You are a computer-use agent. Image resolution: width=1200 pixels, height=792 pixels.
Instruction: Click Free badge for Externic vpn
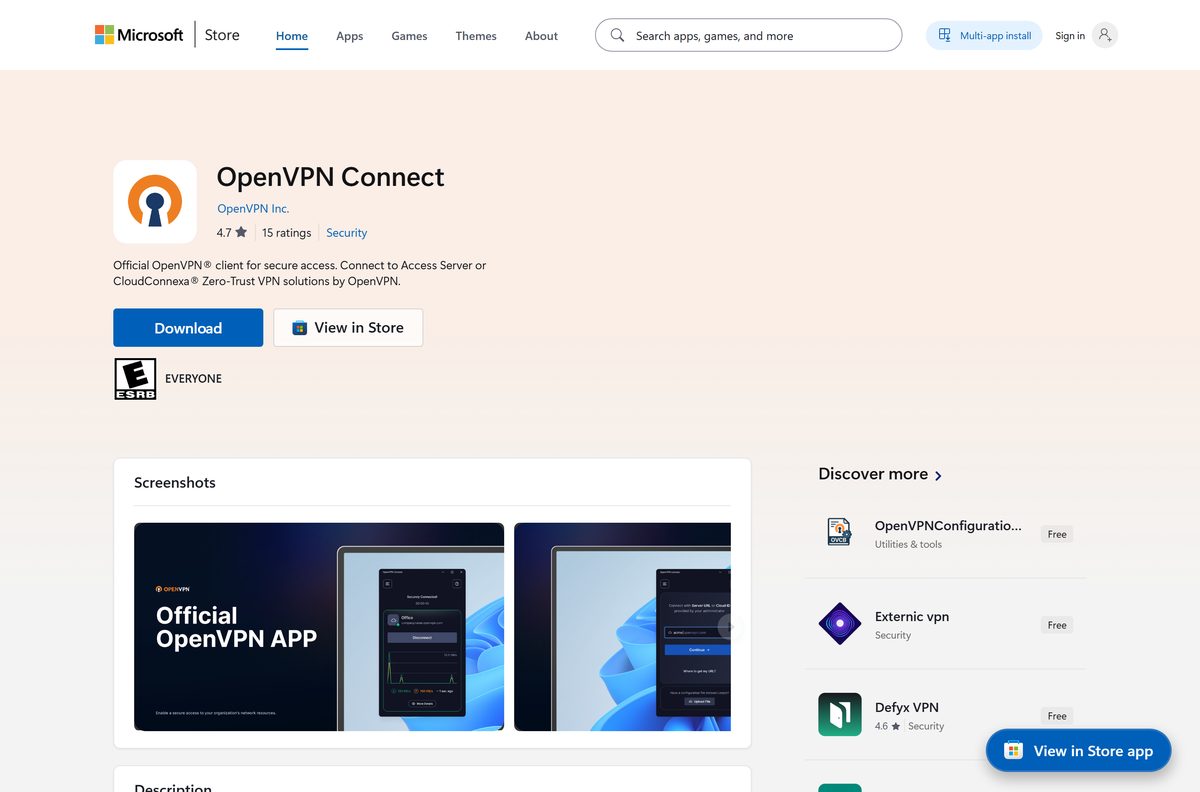(1057, 625)
